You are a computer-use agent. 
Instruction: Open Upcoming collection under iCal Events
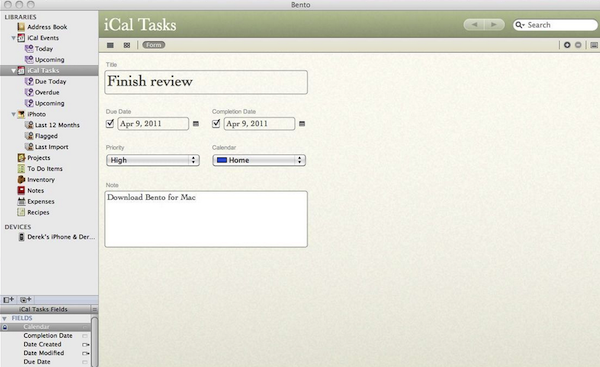49,60
